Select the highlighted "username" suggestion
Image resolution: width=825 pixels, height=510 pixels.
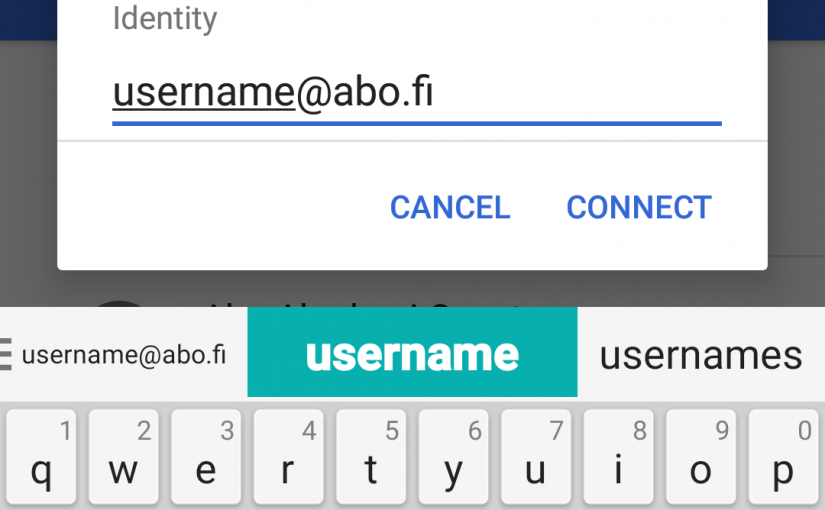tap(412, 352)
